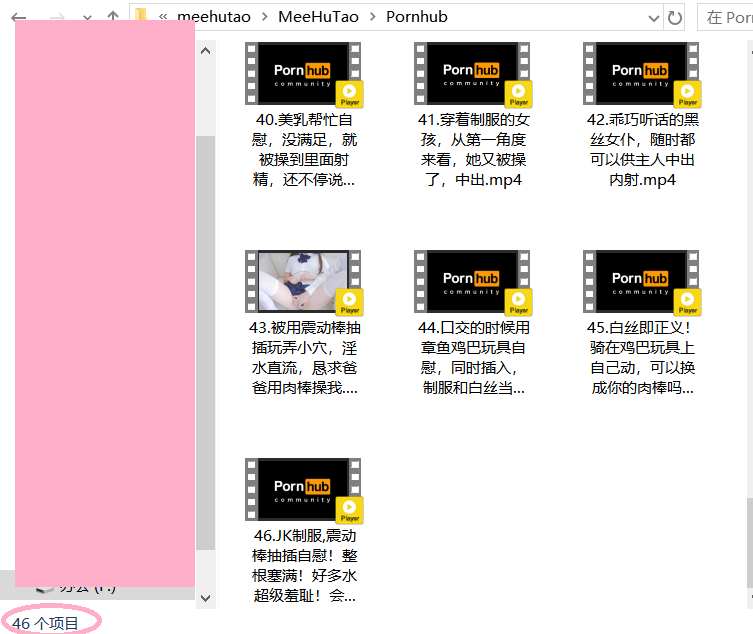Open chevron between MeeHuTao and Pornhub breadcrumbs

tap(373, 17)
